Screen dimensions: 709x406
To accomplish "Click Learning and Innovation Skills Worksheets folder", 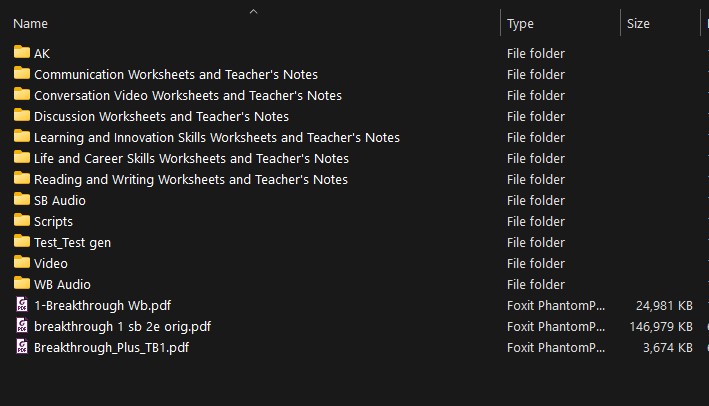I will (217, 137).
